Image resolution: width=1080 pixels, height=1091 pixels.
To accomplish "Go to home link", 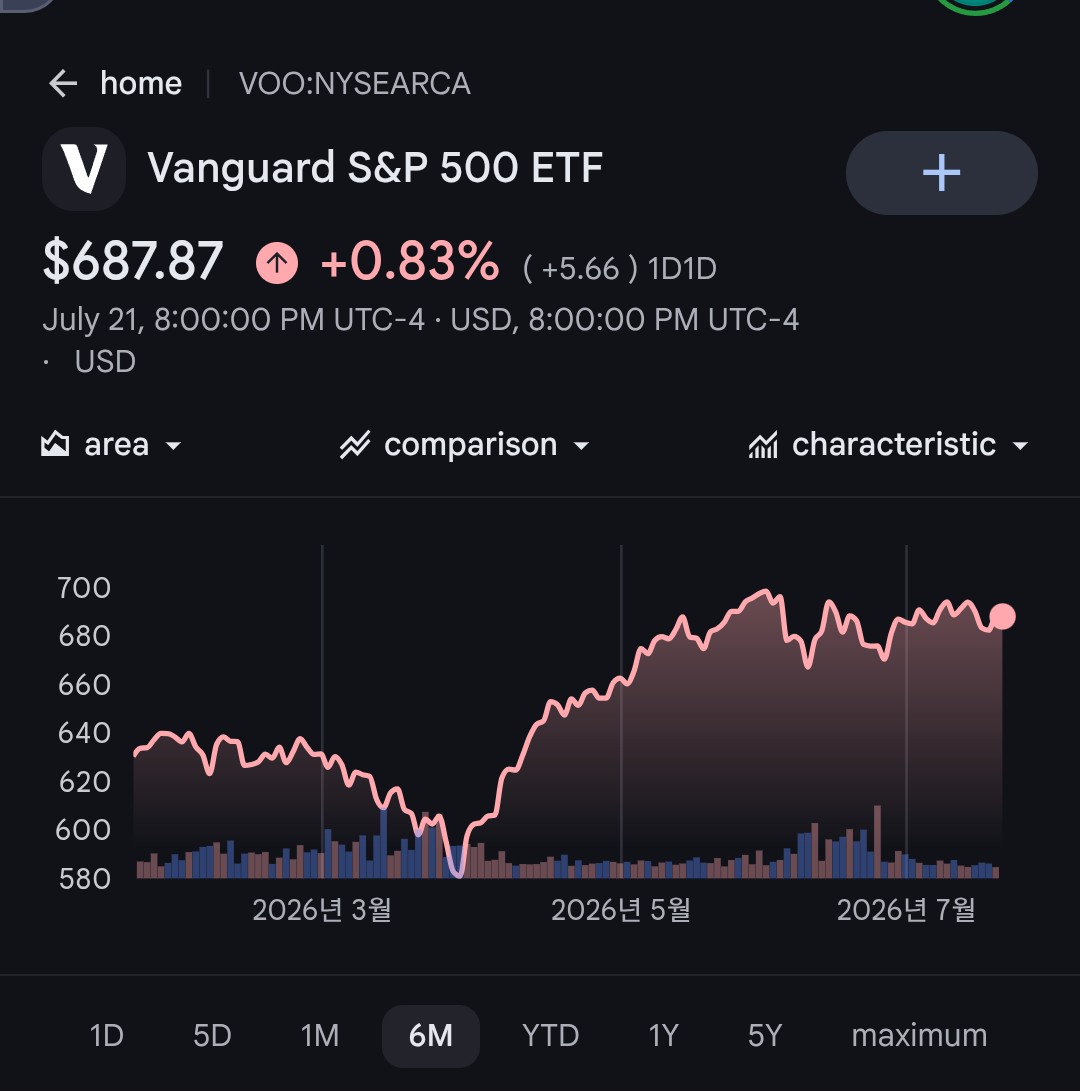I will pos(141,83).
